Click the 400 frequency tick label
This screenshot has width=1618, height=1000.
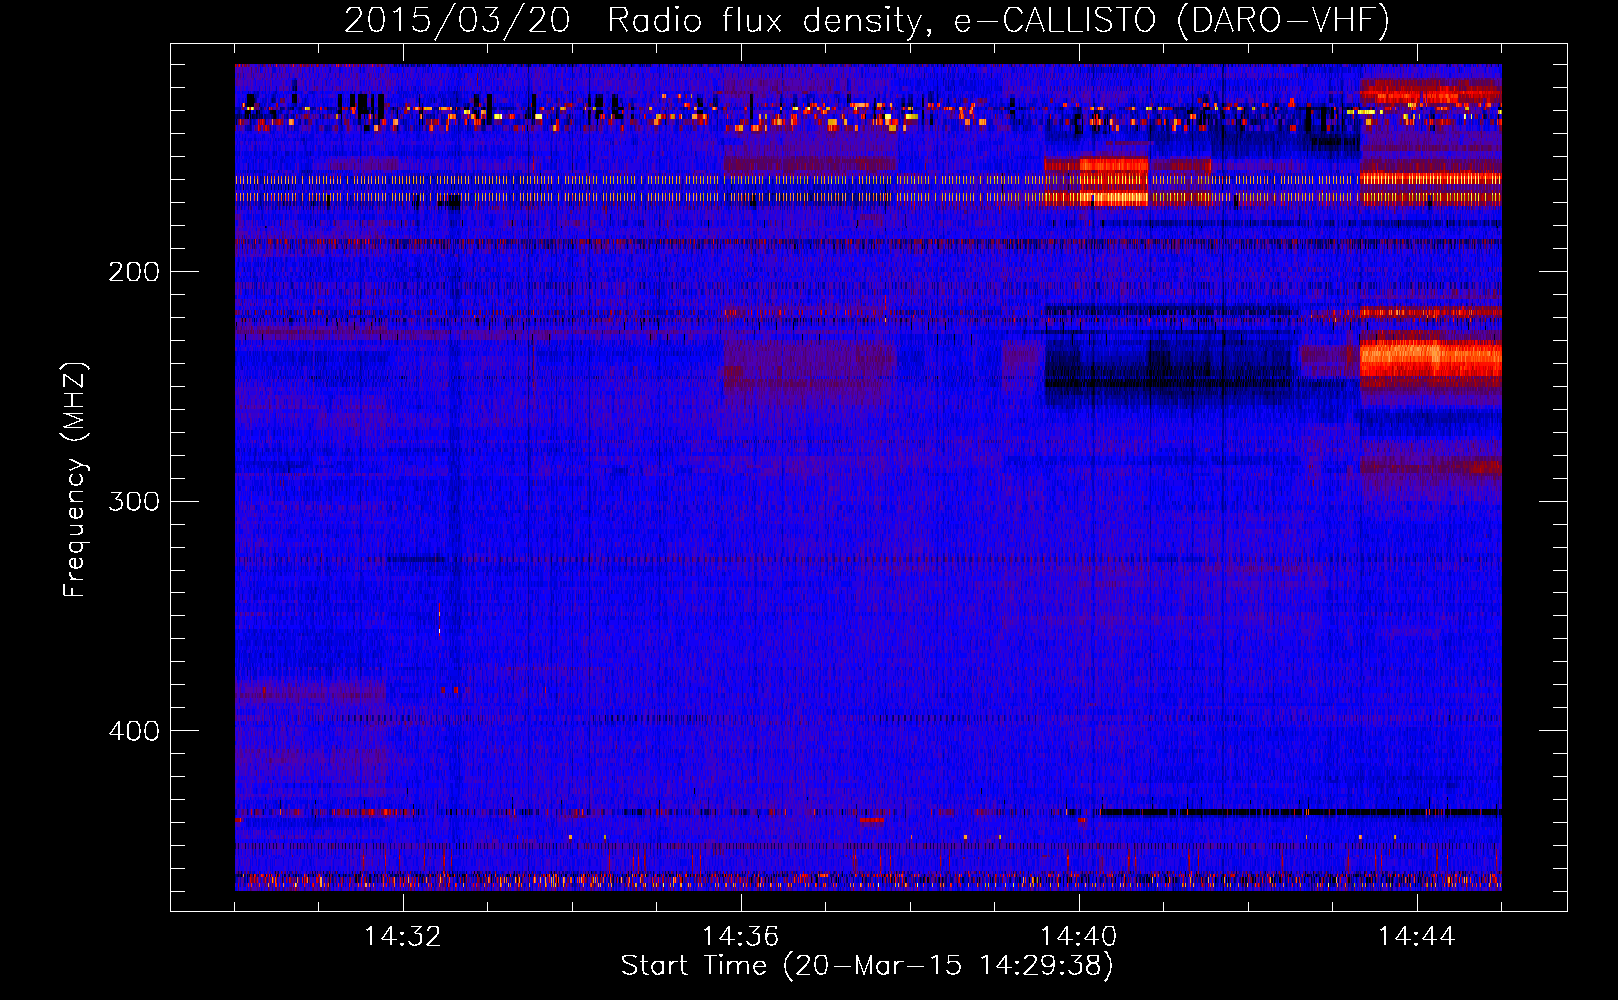pyautogui.click(x=134, y=731)
